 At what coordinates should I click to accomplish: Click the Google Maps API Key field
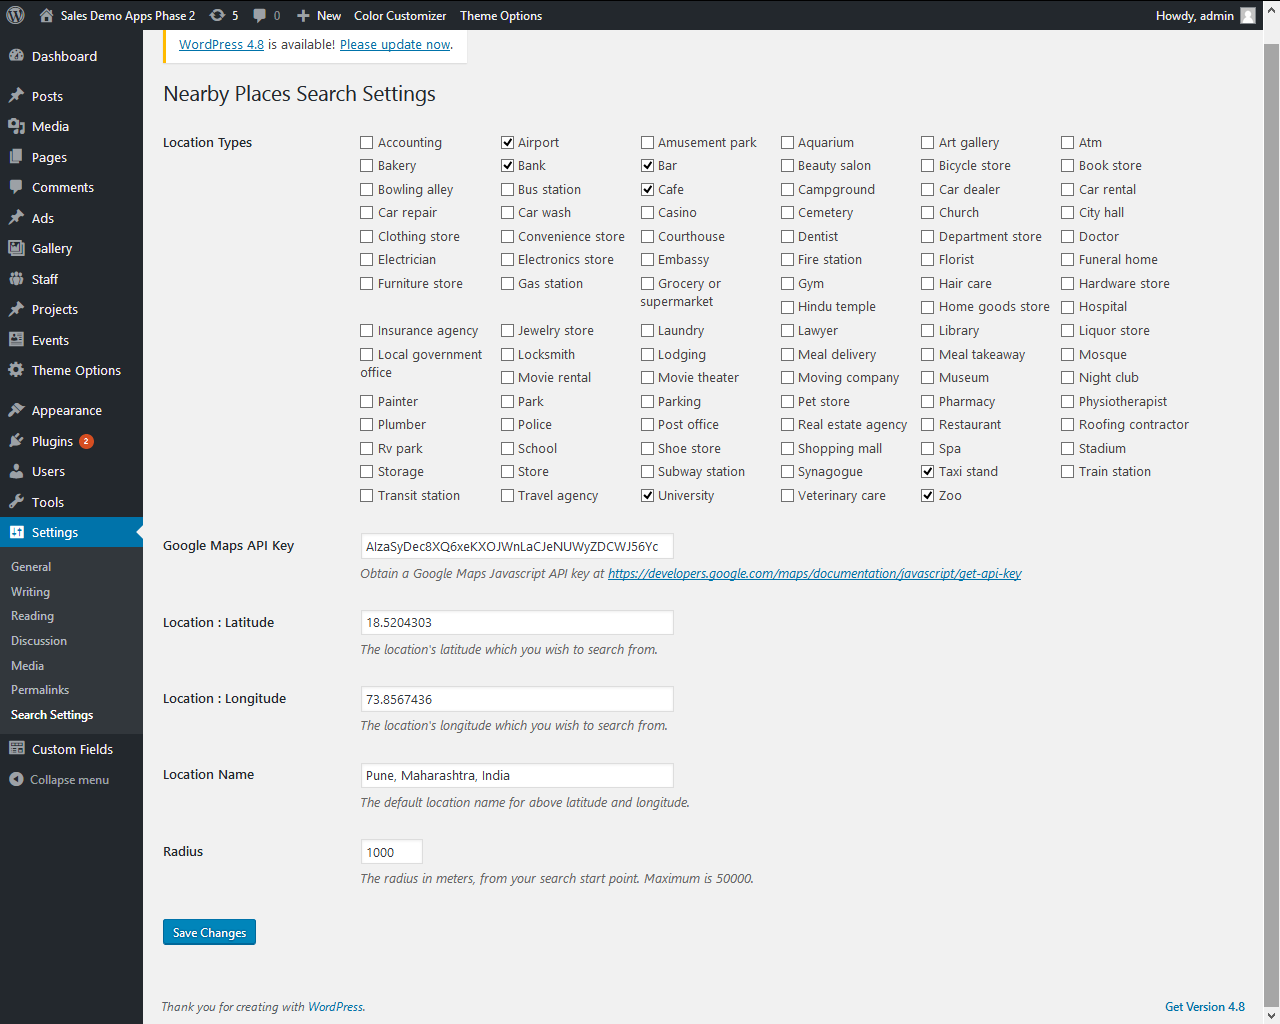tap(517, 546)
